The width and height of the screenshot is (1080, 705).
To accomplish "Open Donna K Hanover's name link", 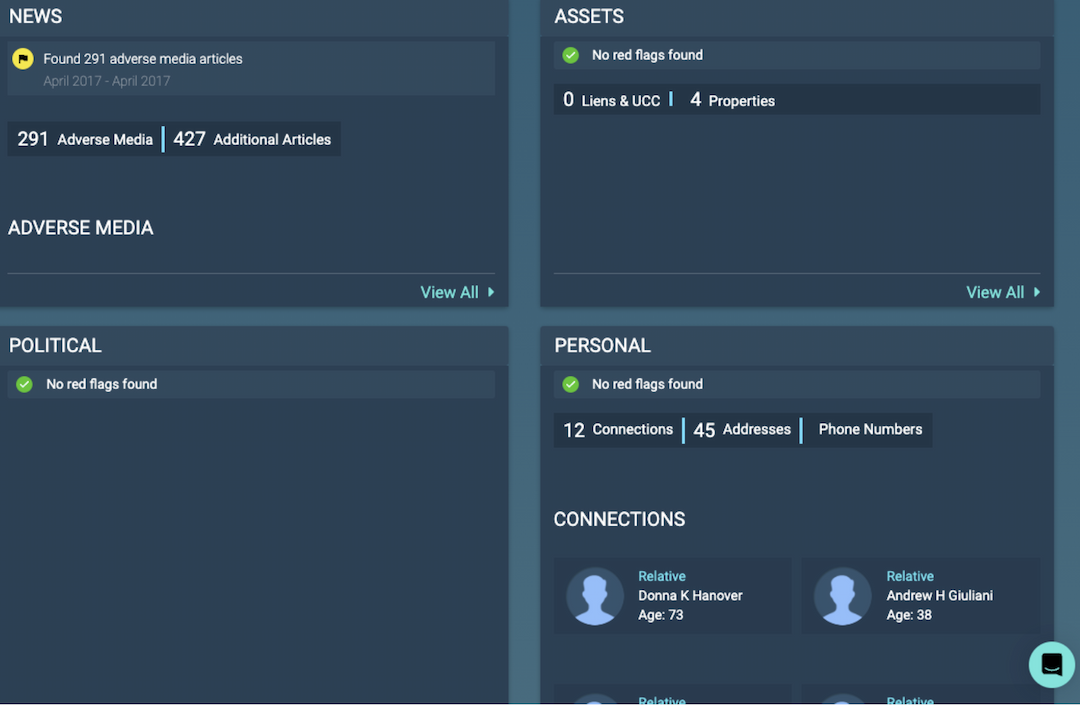I will [690, 595].
